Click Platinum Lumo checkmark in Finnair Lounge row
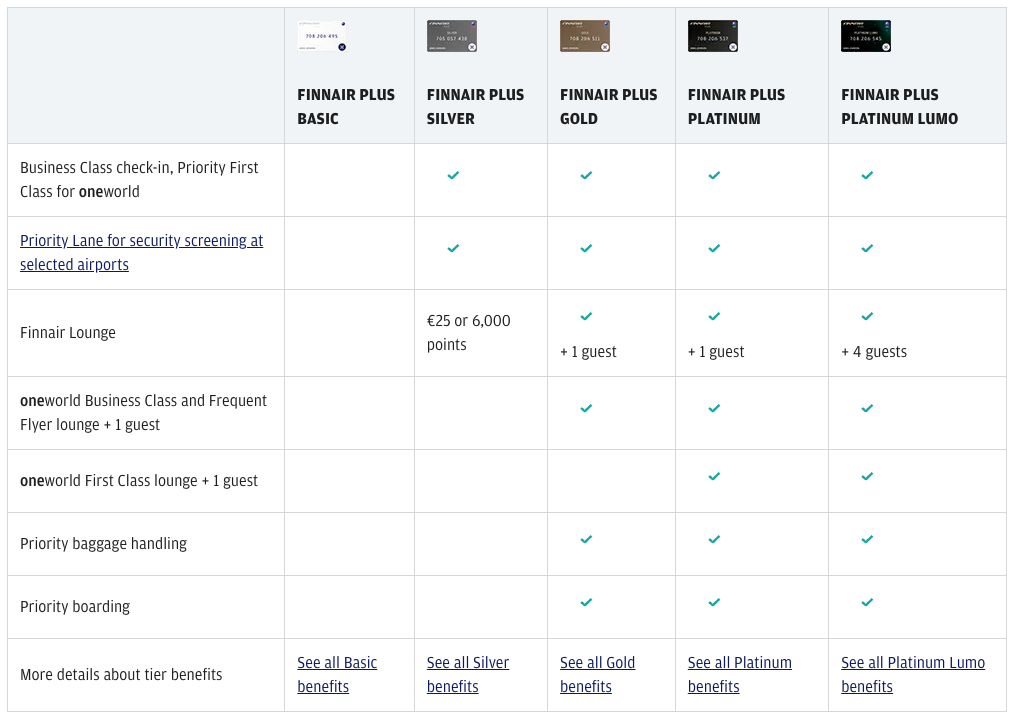 pyautogui.click(x=867, y=316)
